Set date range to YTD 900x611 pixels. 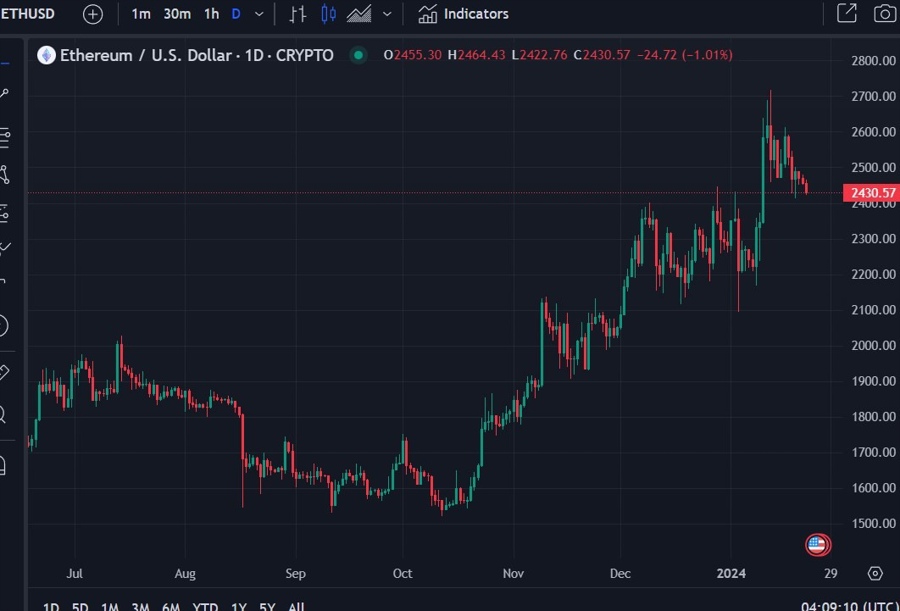point(205,606)
